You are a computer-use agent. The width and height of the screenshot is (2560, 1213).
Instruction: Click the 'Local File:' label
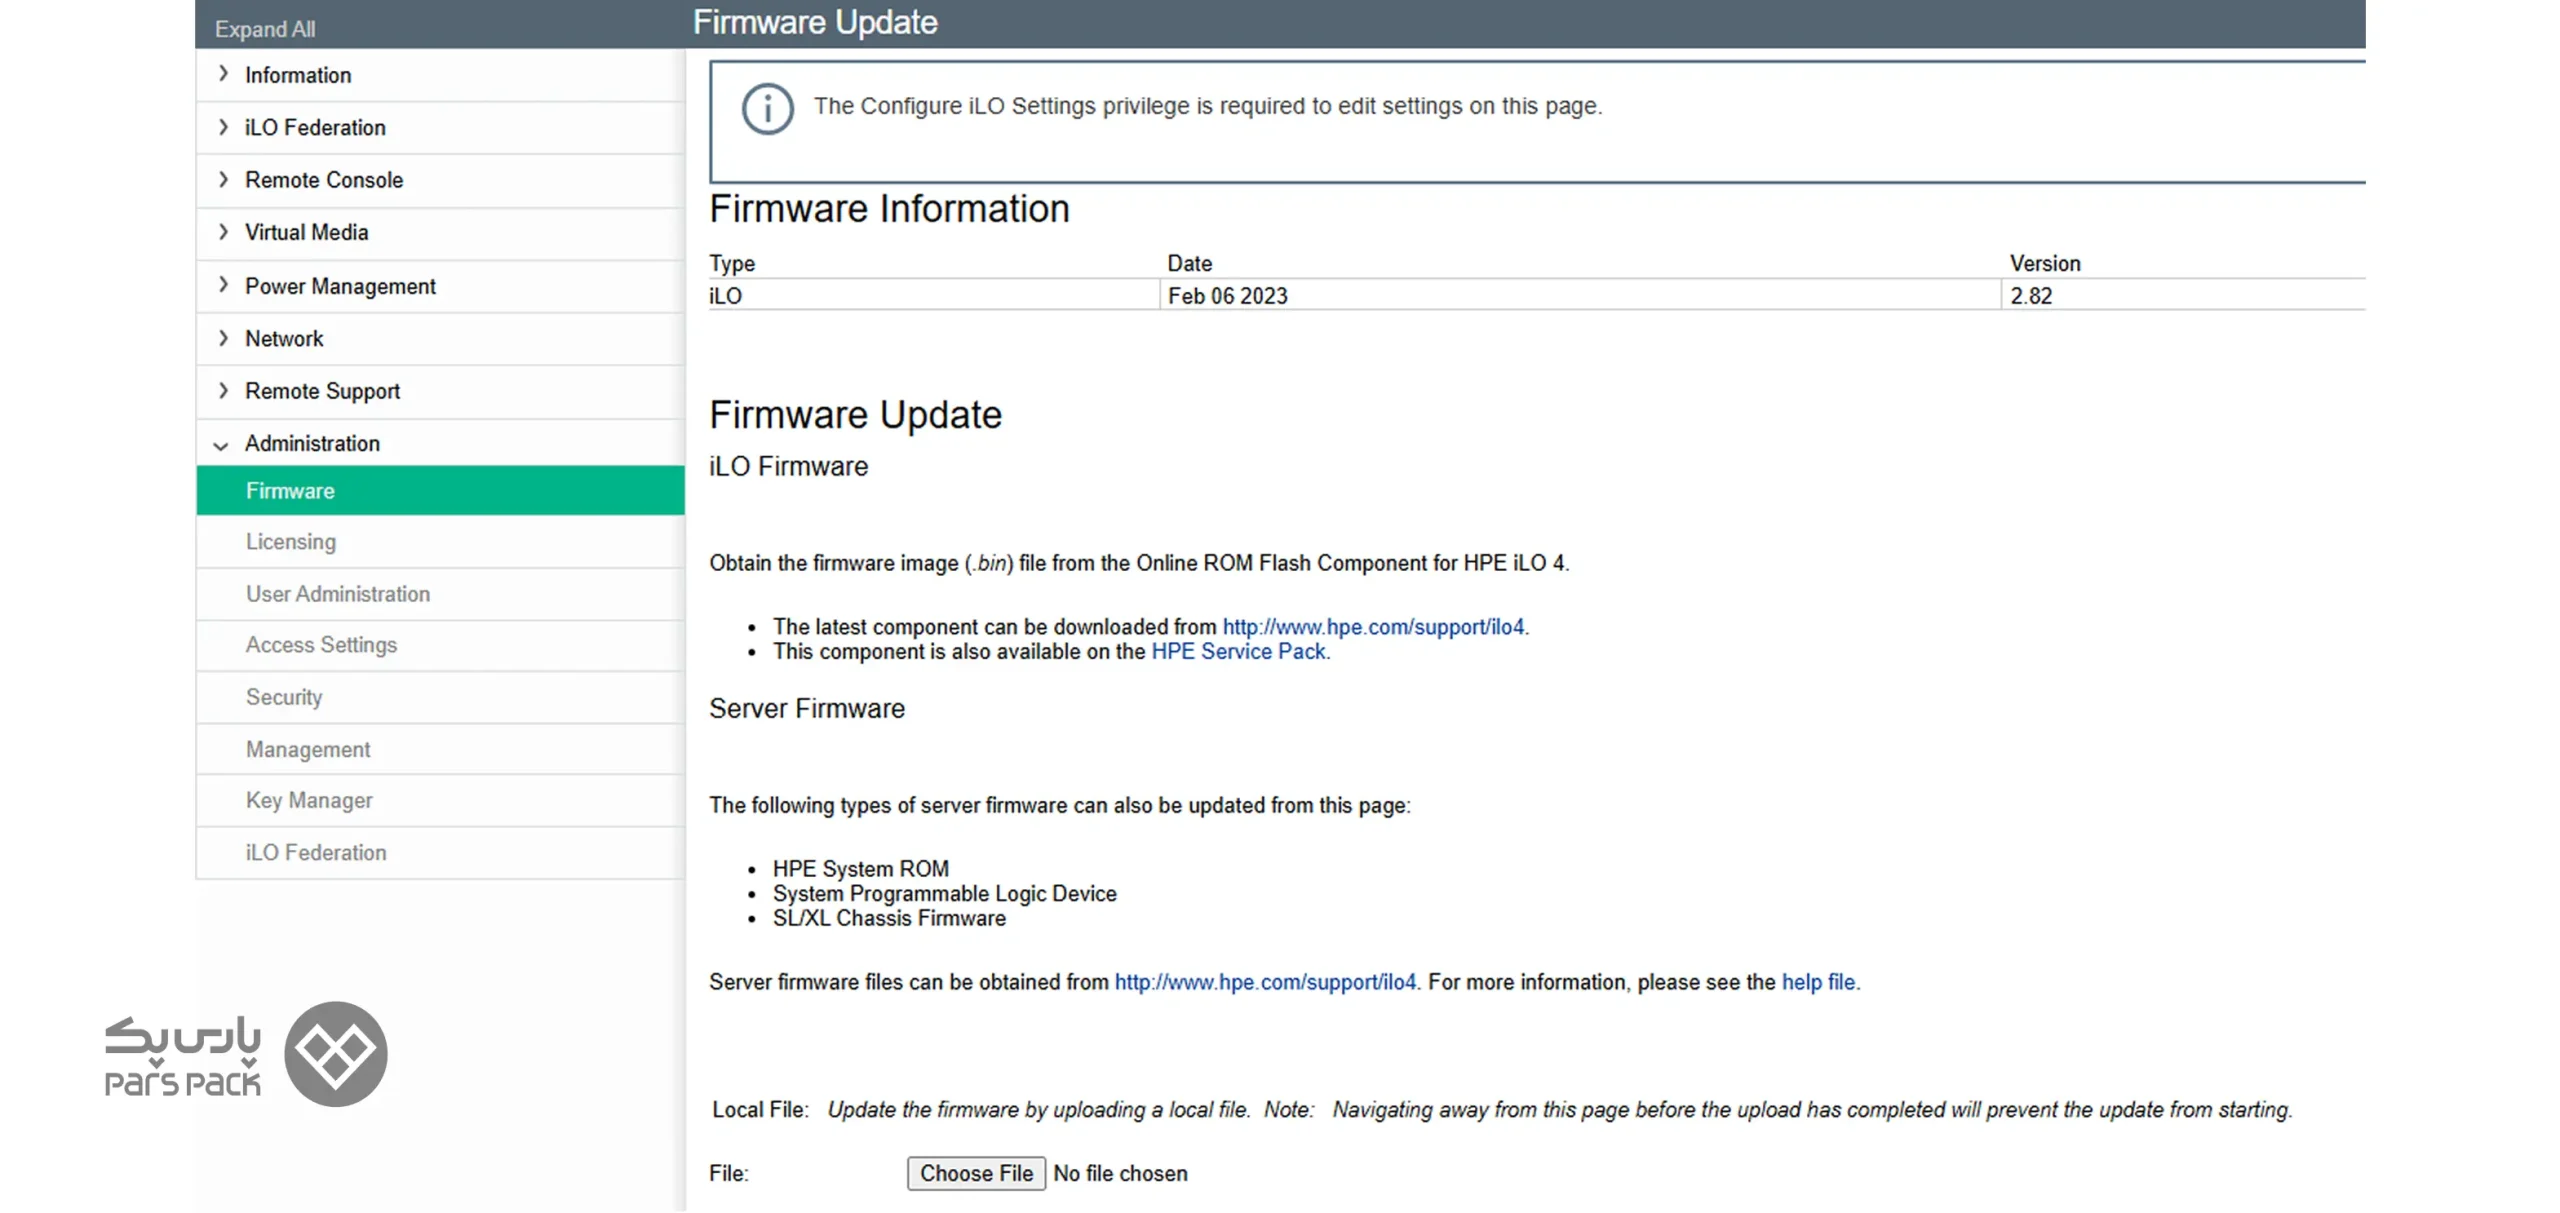tap(759, 1109)
